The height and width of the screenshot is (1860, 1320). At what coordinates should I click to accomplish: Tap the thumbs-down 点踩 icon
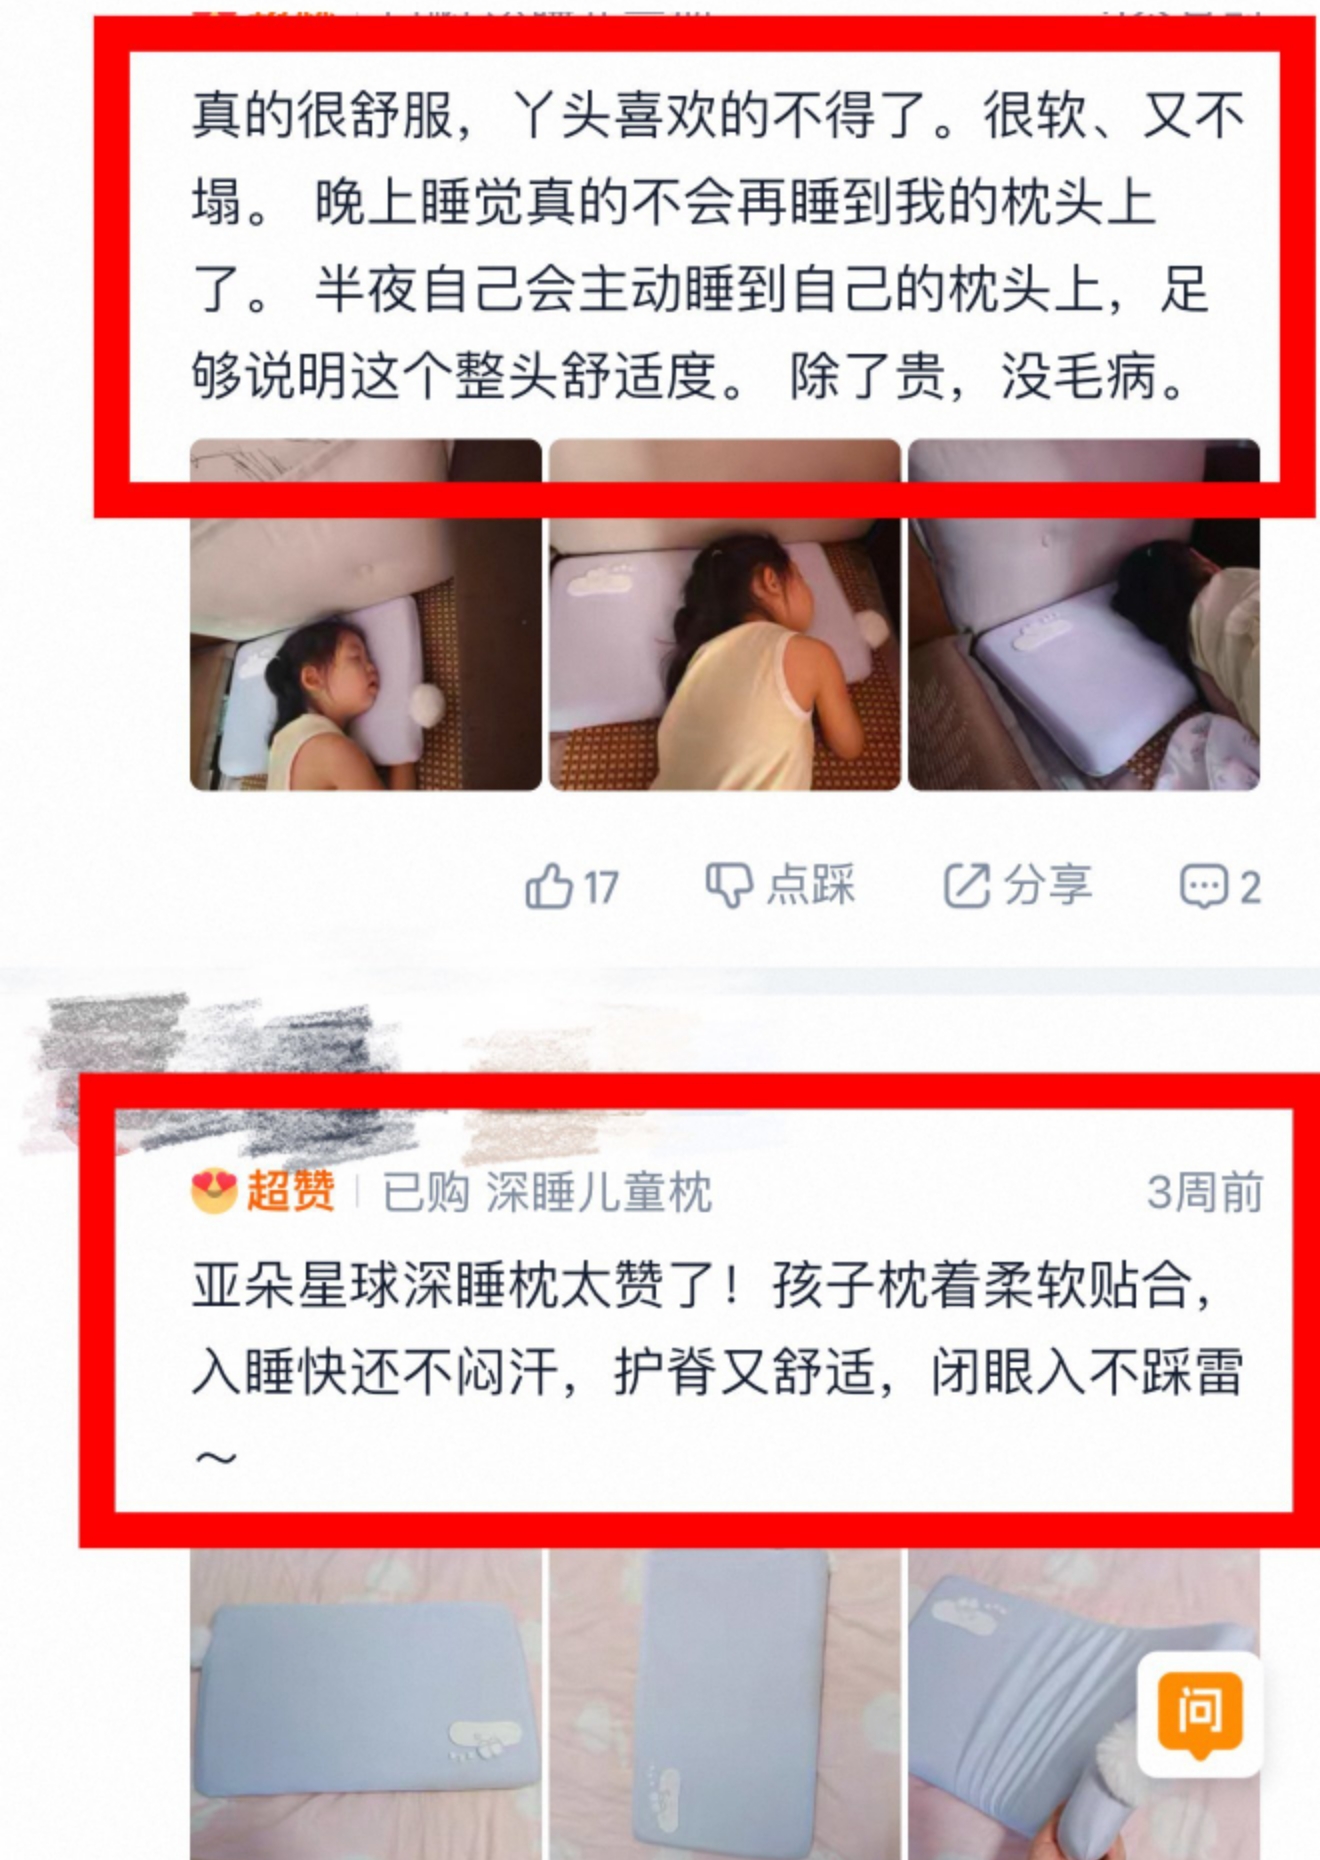click(x=729, y=885)
